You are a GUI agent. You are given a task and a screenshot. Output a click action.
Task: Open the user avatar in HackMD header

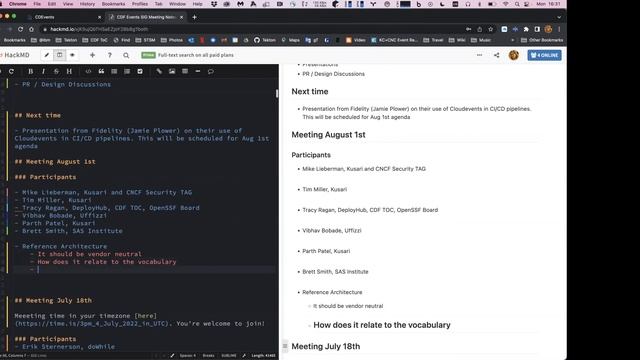(514, 55)
